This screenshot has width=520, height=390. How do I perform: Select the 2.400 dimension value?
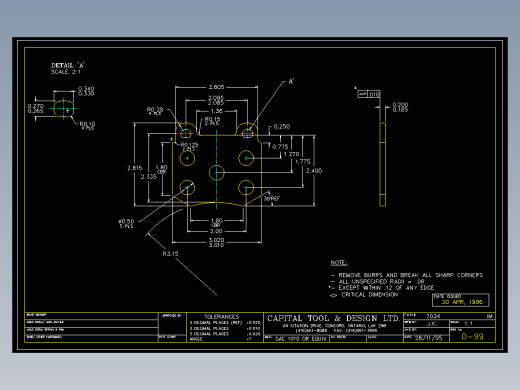tap(314, 171)
